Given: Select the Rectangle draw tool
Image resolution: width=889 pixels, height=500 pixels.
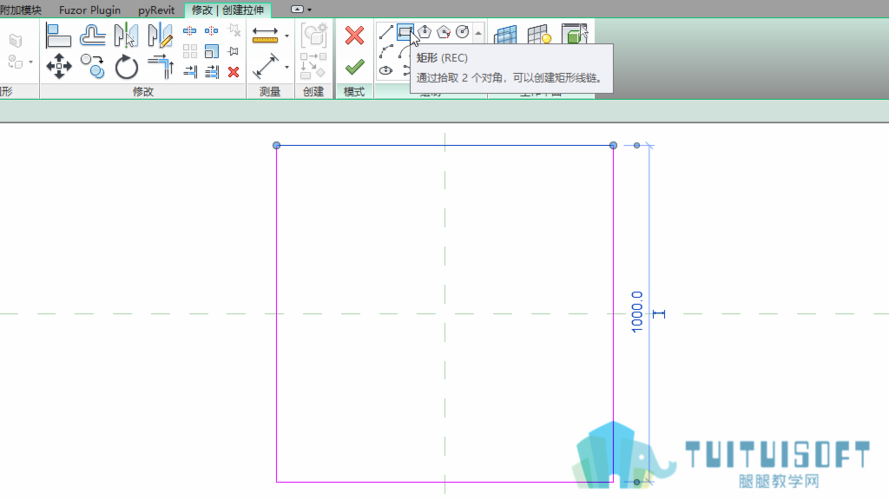Looking at the screenshot, I should coord(405,32).
